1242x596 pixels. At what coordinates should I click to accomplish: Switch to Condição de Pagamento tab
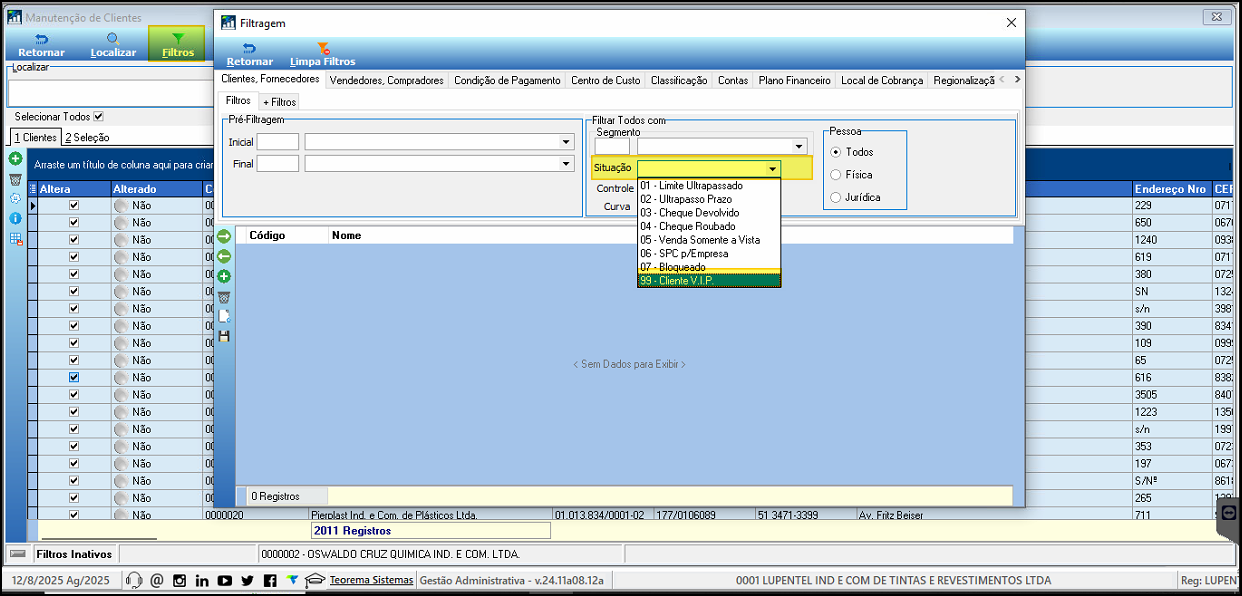click(x=507, y=81)
